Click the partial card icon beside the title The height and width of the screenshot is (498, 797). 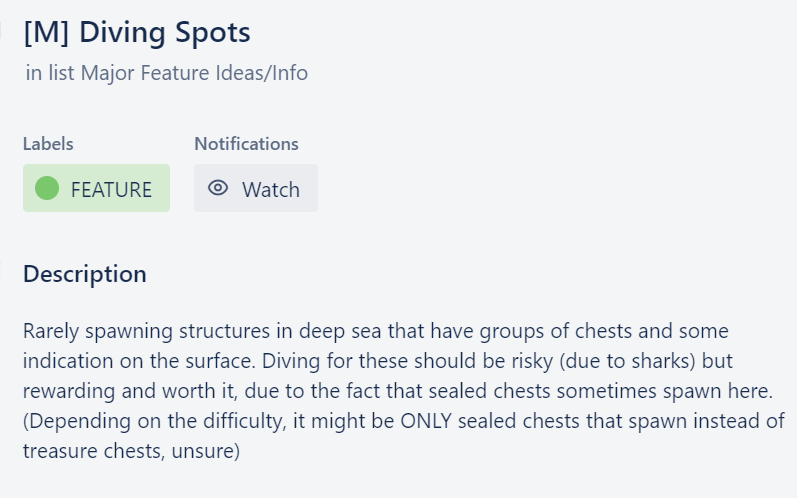(1, 30)
